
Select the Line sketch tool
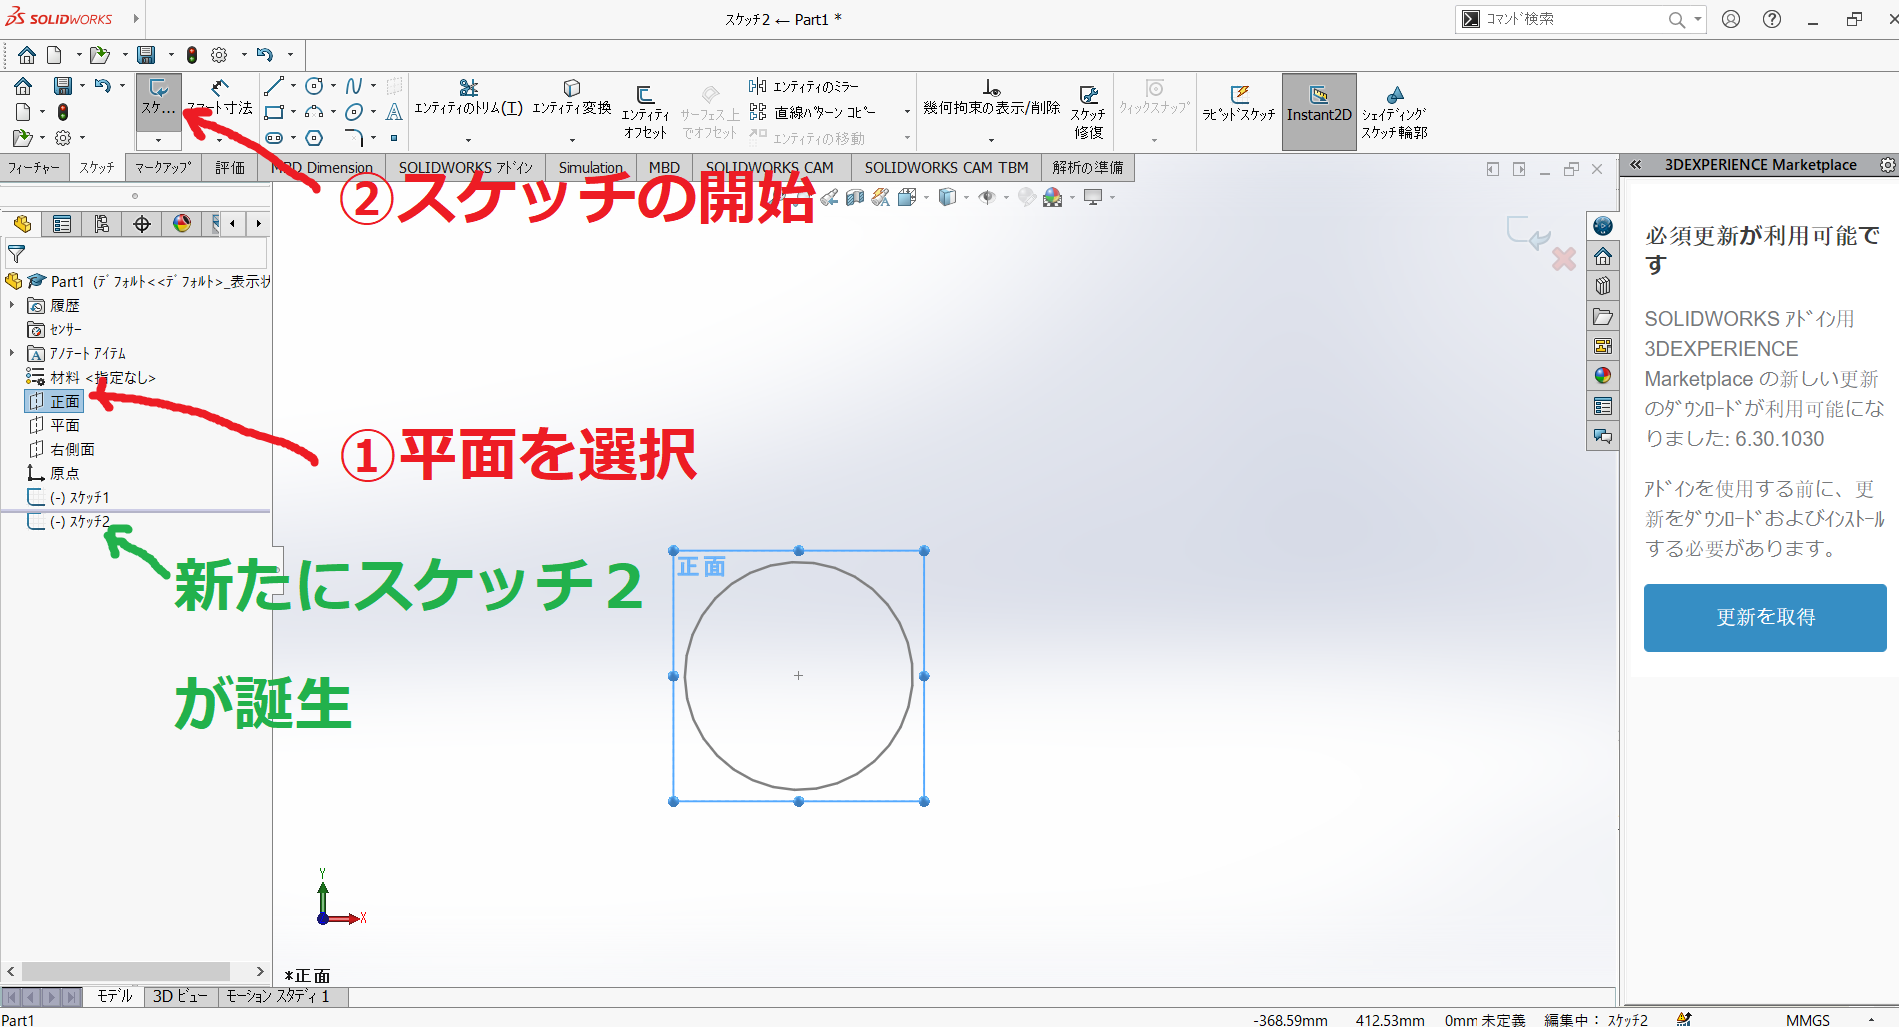(x=274, y=86)
